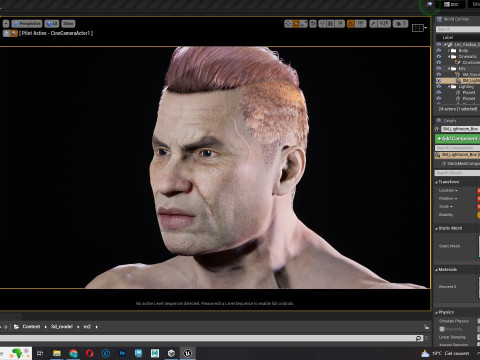
Task: Toggle visibility eye for CineCamera actor
Action: (439, 63)
